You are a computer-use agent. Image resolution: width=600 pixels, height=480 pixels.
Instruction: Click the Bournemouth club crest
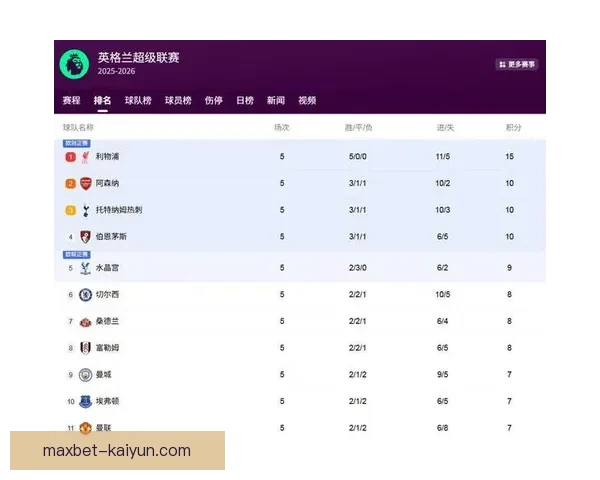85,237
